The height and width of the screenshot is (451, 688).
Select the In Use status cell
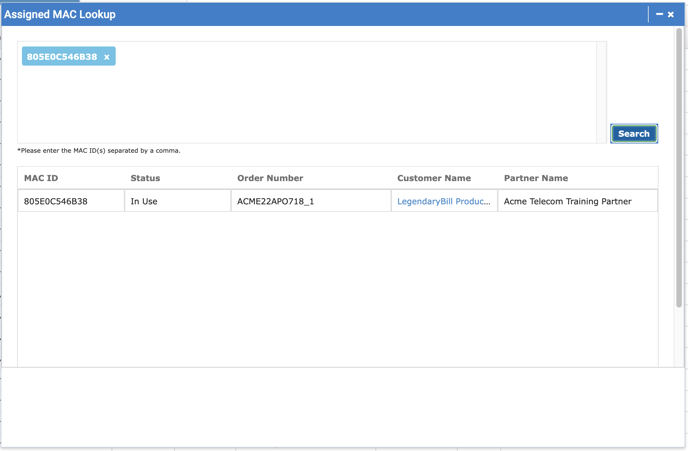click(144, 201)
